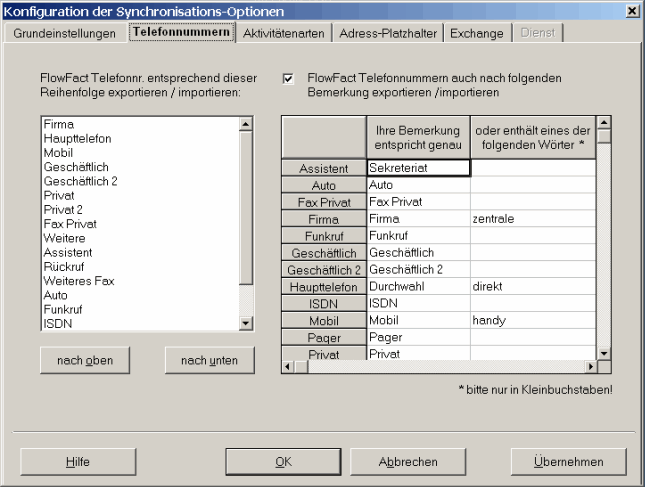Click the Sekreteriat cell in the table
The width and height of the screenshot is (645, 487).
click(418, 168)
